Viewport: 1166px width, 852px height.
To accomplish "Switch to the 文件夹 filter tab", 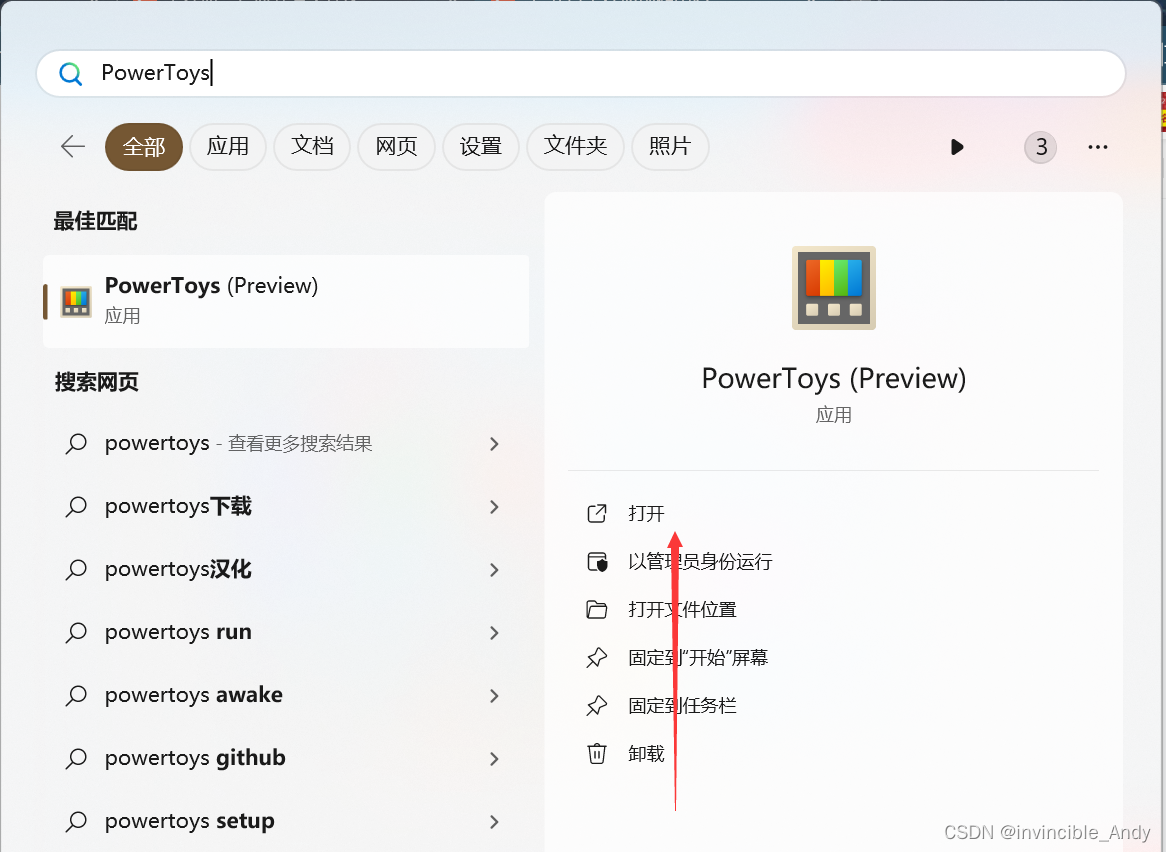I will click(576, 146).
